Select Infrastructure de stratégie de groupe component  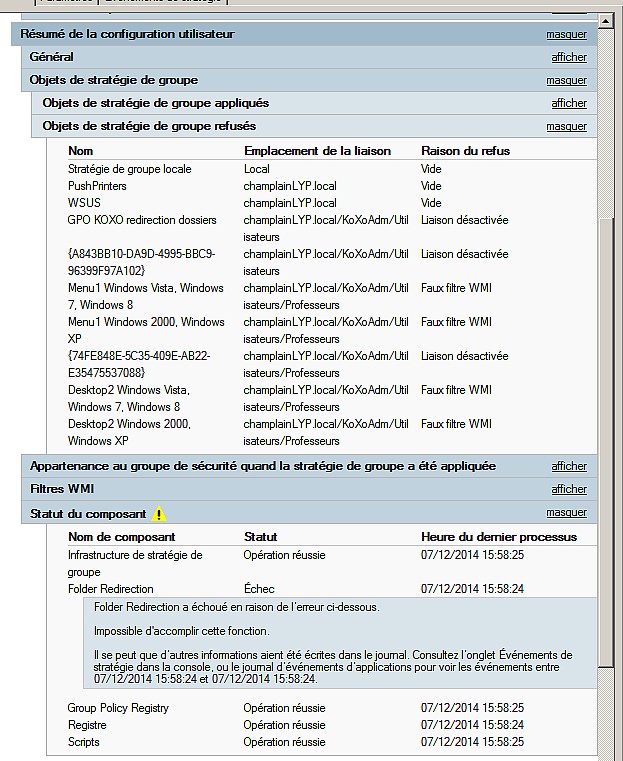[x=135, y=563]
